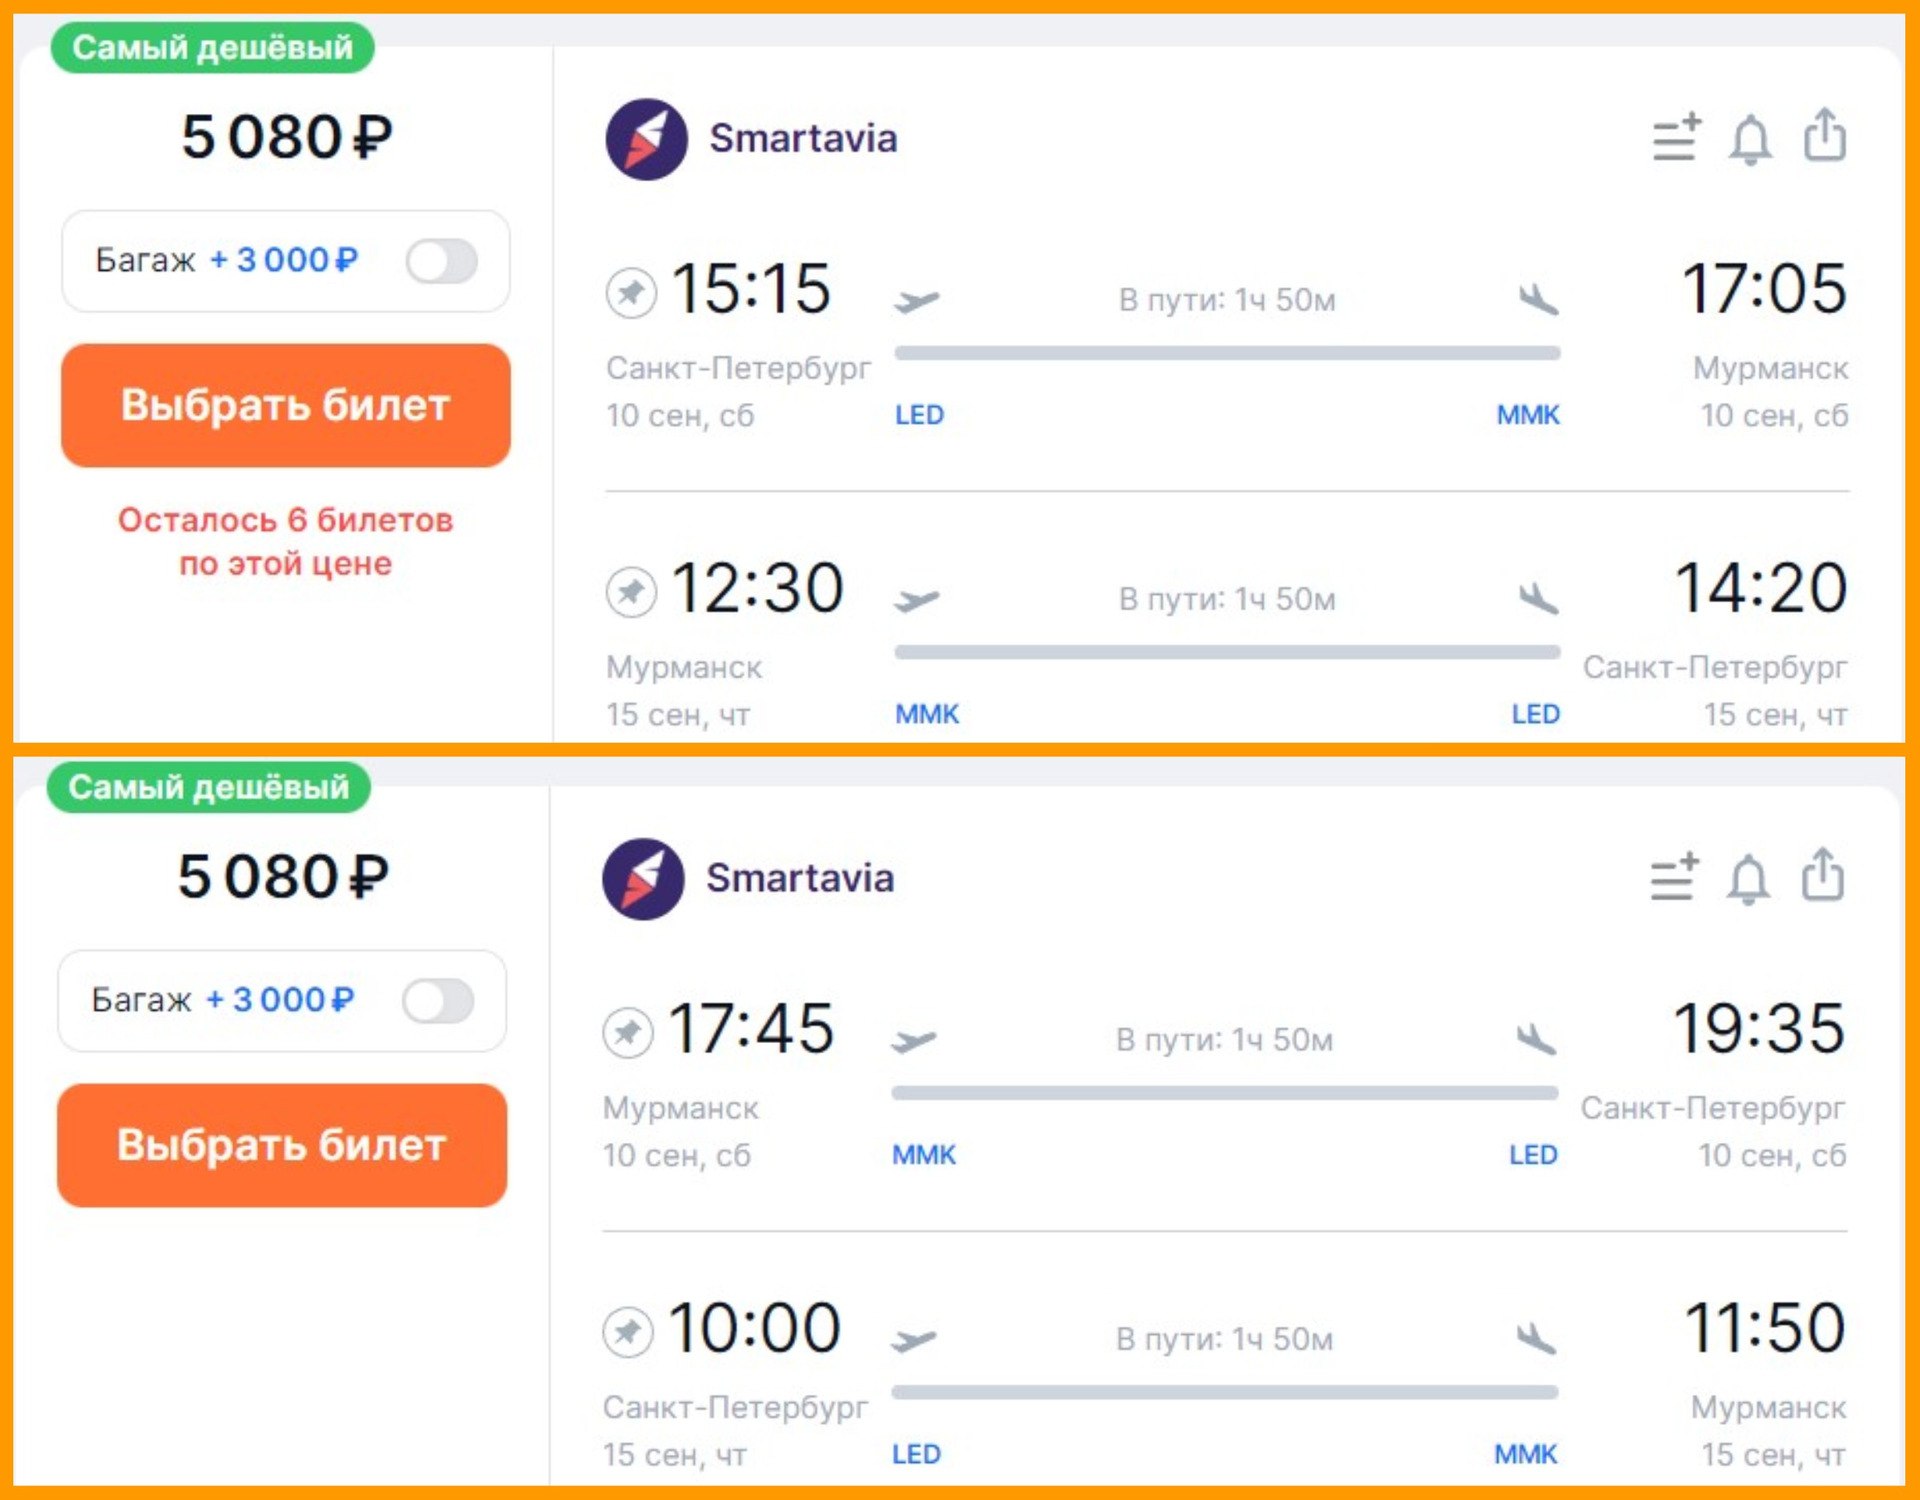Click the first "Самый дешёвый" green badge
Viewport: 1920px width, 1500px height.
click(x=212, y=47)
